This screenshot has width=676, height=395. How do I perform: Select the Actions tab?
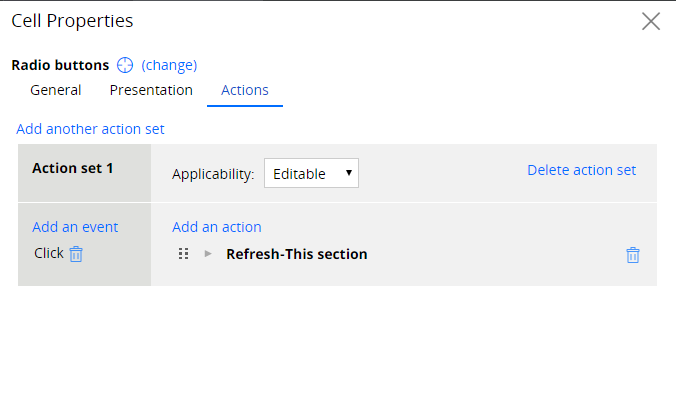[x=245, y=90]
